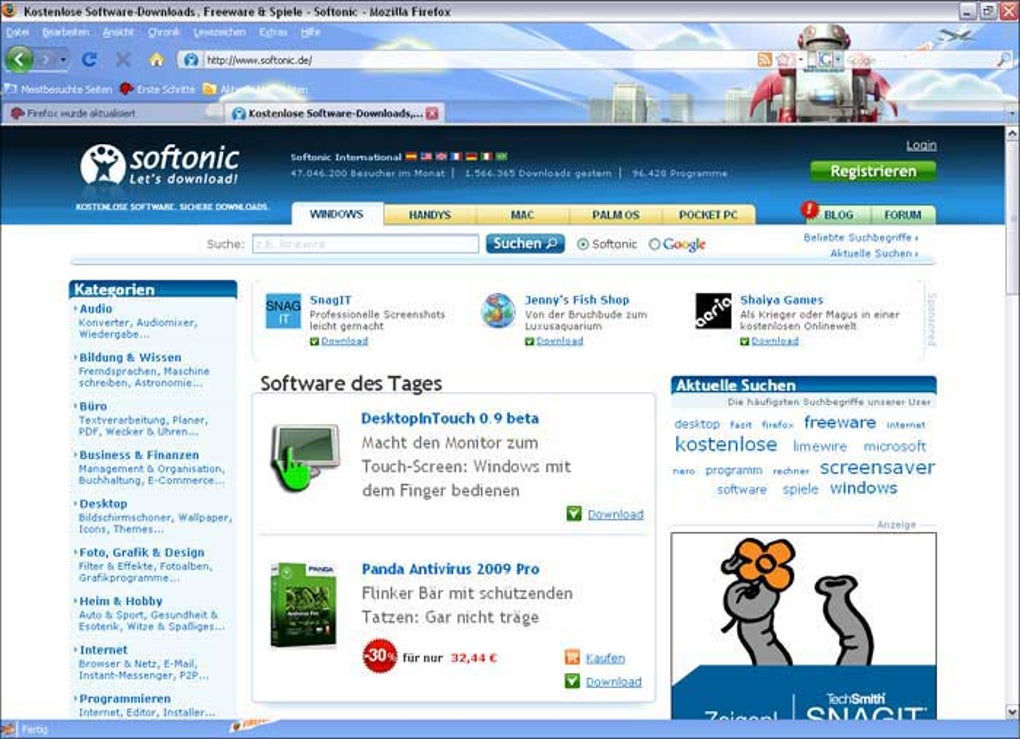The width and height of the screenshot is (1020, 739).
Task: Open SnagIT sponsored icon
Action: (x=283, y=311)
